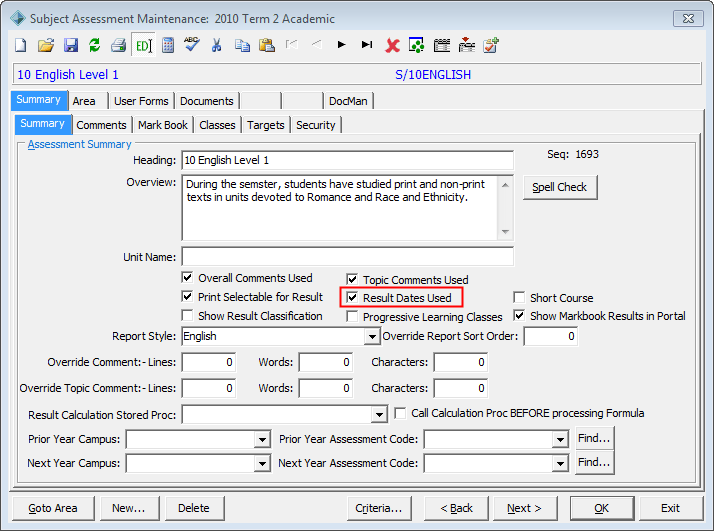Save using the floppy disk icon
This screenshot has width=714, height=531.
[71, 45]
